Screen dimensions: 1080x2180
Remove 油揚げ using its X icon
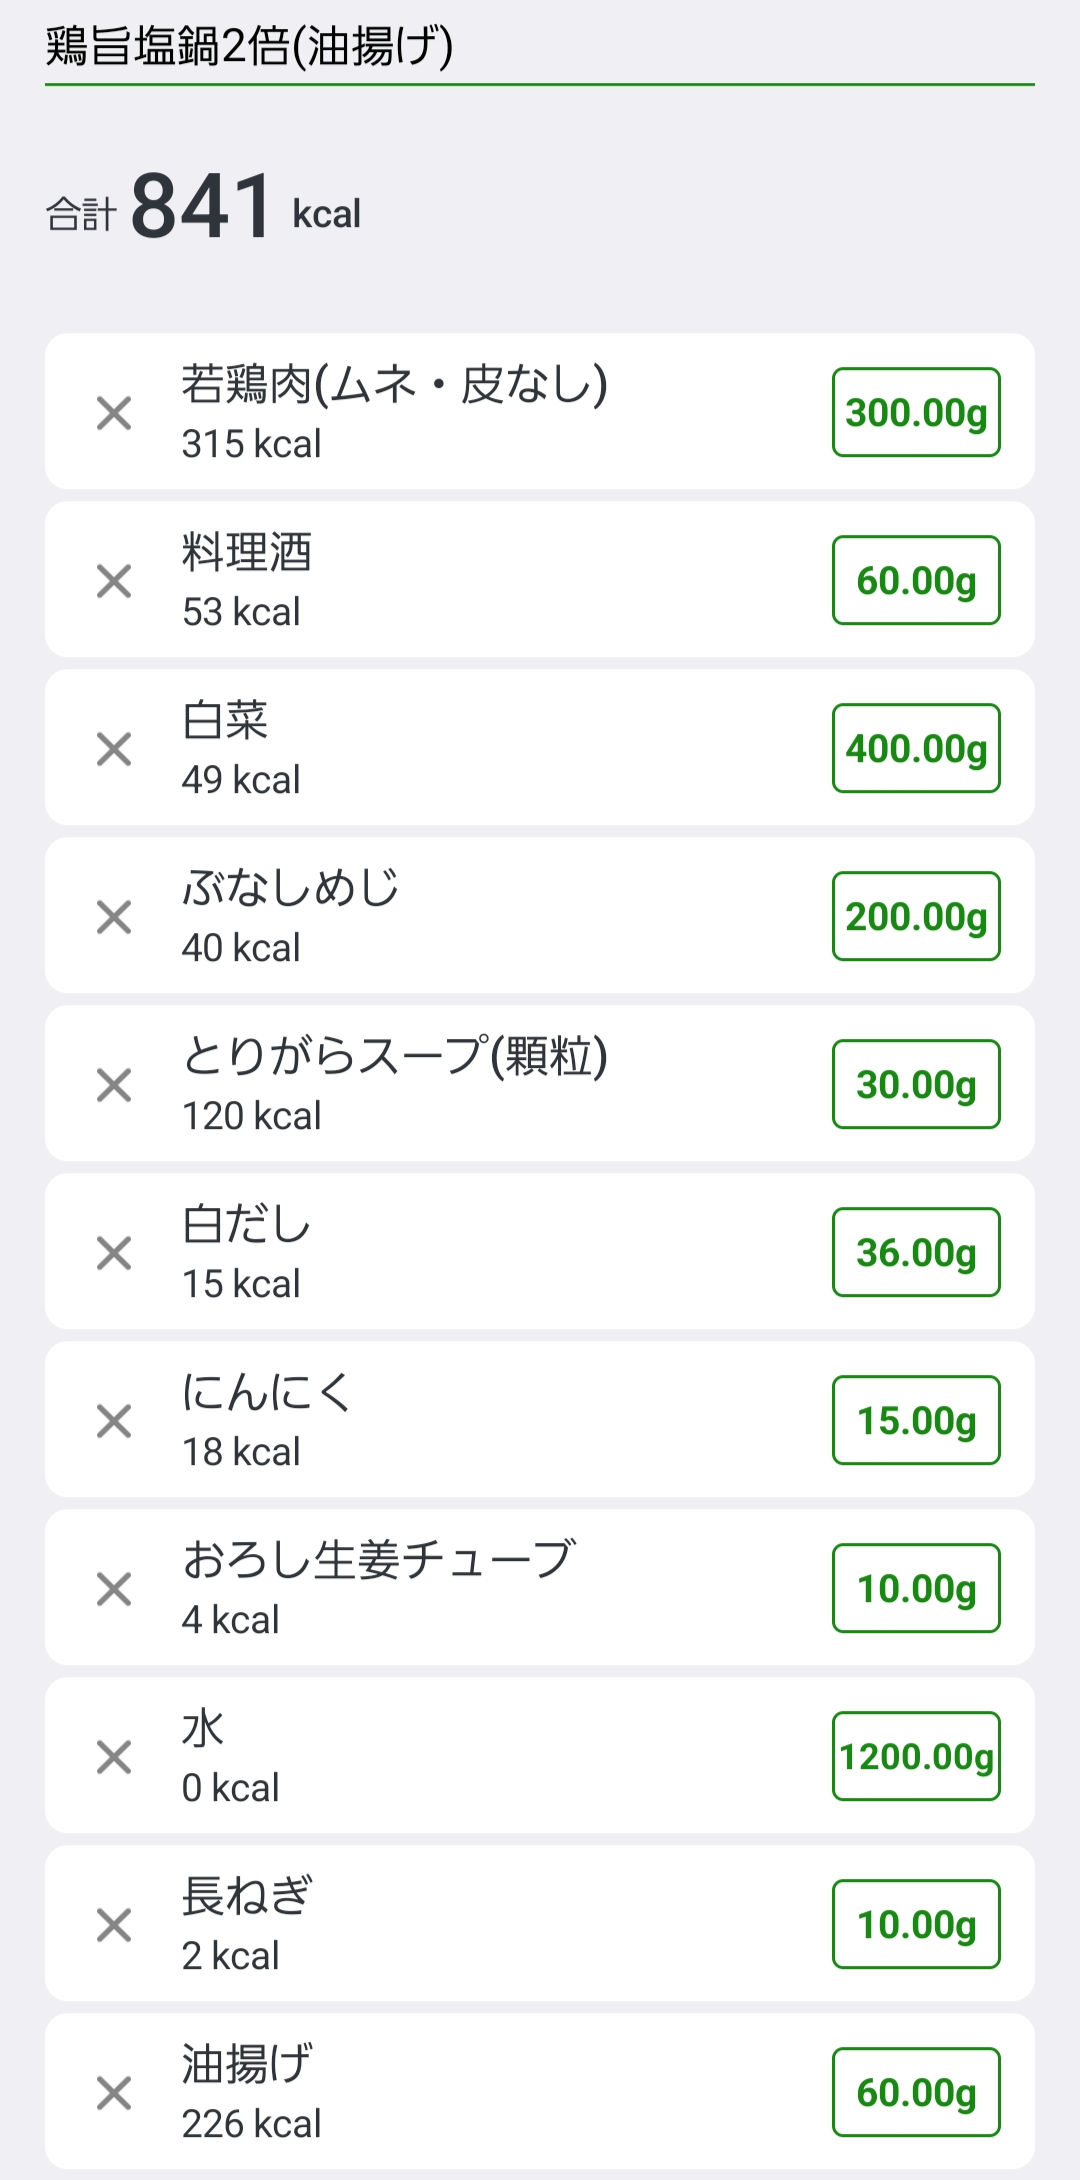tap(114, 2092)
